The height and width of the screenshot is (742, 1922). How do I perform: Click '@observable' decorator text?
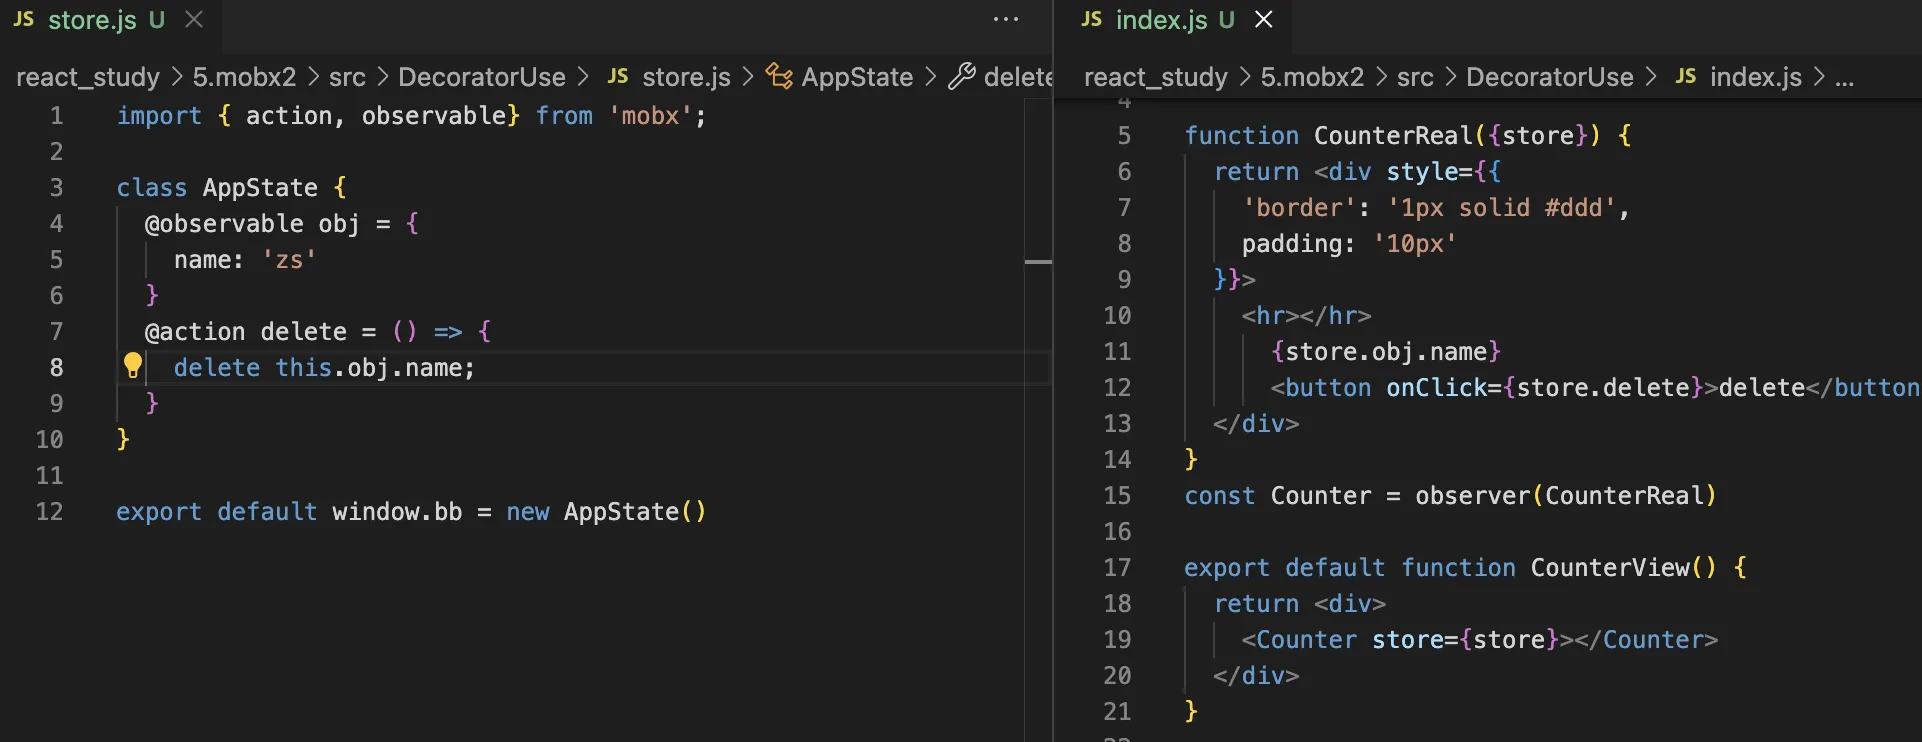tap(224, 224)
